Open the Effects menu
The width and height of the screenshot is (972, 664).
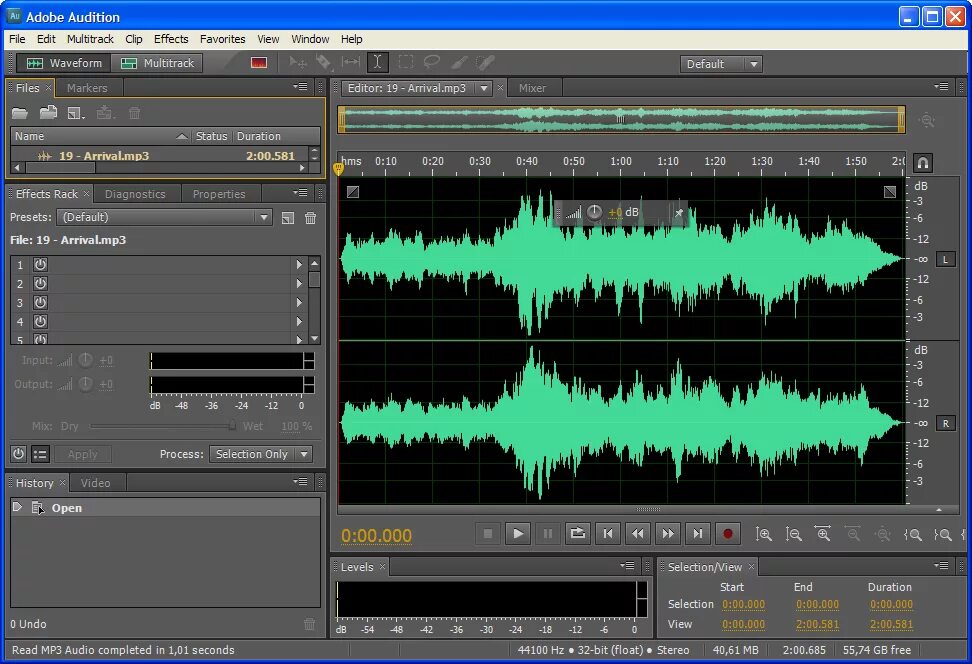(170, 39)
